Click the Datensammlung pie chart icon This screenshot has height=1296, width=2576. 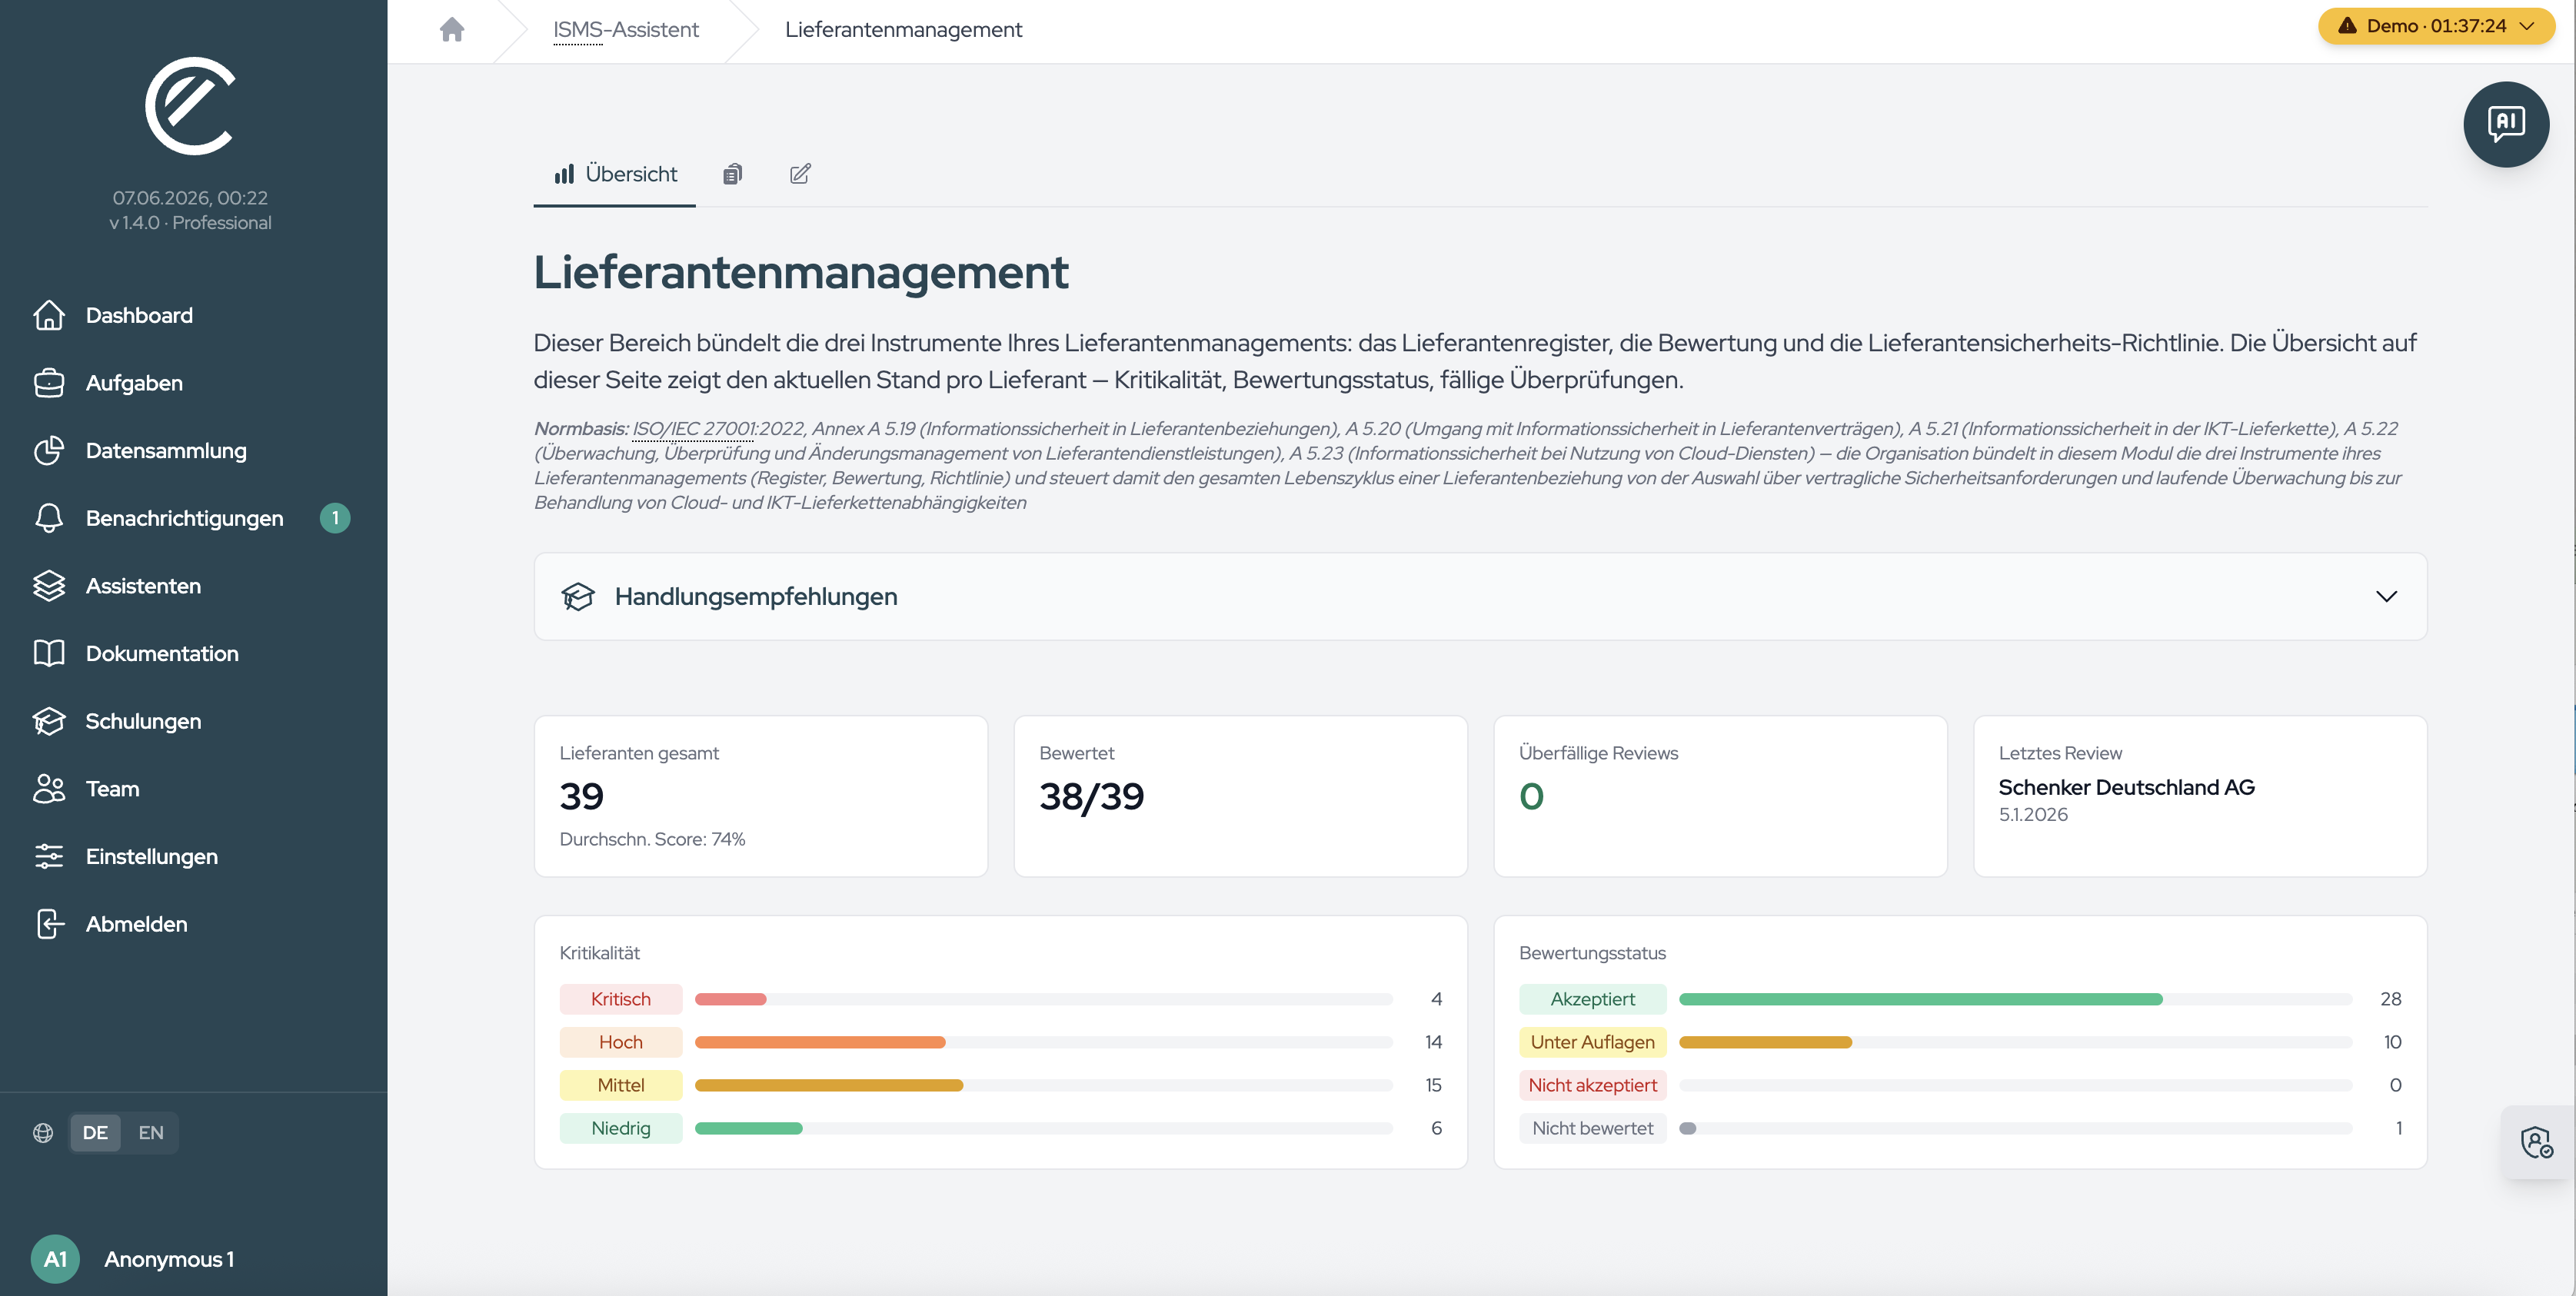pos(49,450)
